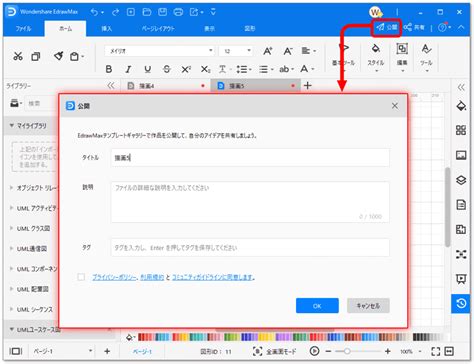Open export options icon in title bar
The height and width of the screenshot is (364, 474).
pyautogui.click(x=194, y=12)
